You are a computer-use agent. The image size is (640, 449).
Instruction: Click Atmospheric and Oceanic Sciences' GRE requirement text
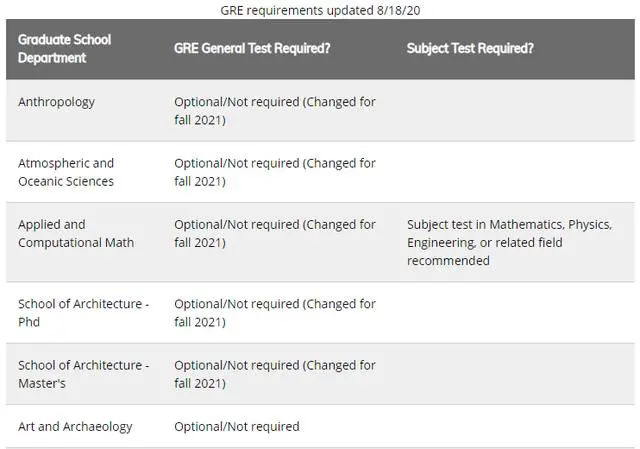point(275,172)
